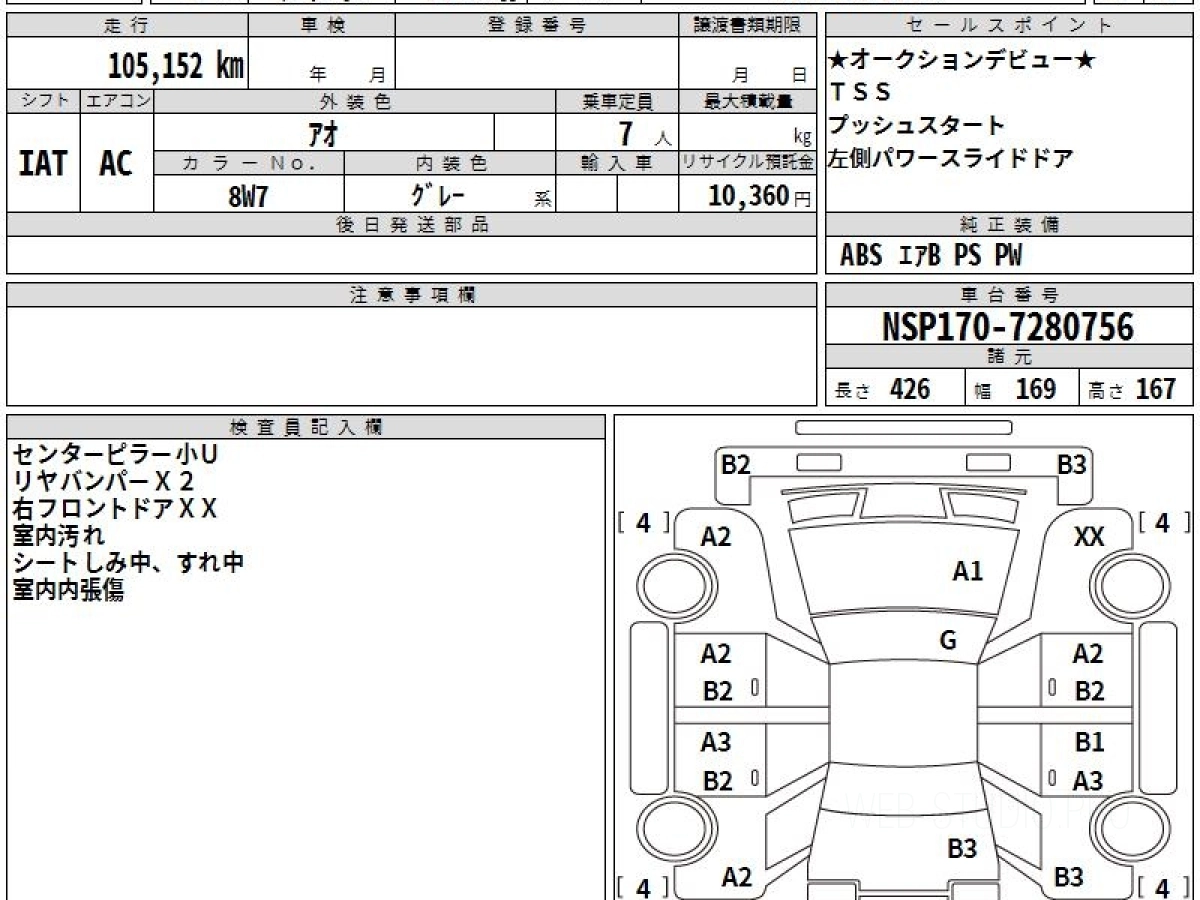Select the 105,152 km mileage value
The width and height of the screenshot is (1200, 900).
(x=176, y=66)
